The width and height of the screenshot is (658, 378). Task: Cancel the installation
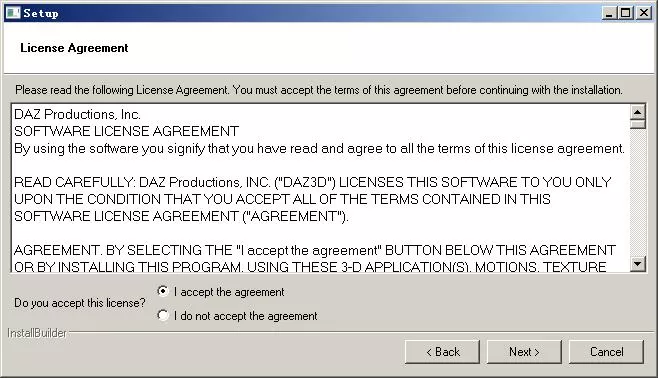(606, 352)
